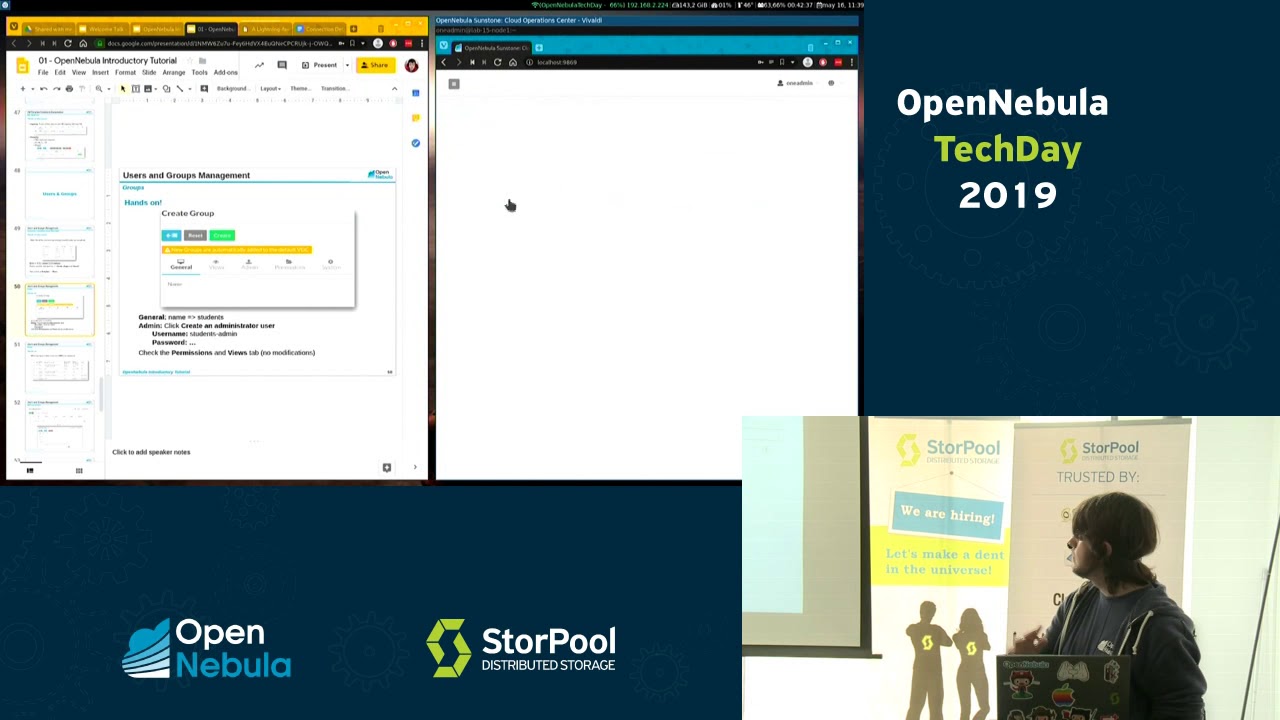Viewport: 1280px width, 720px height.
Task: Open the Layout dropdown
Action: pos(270,89)
